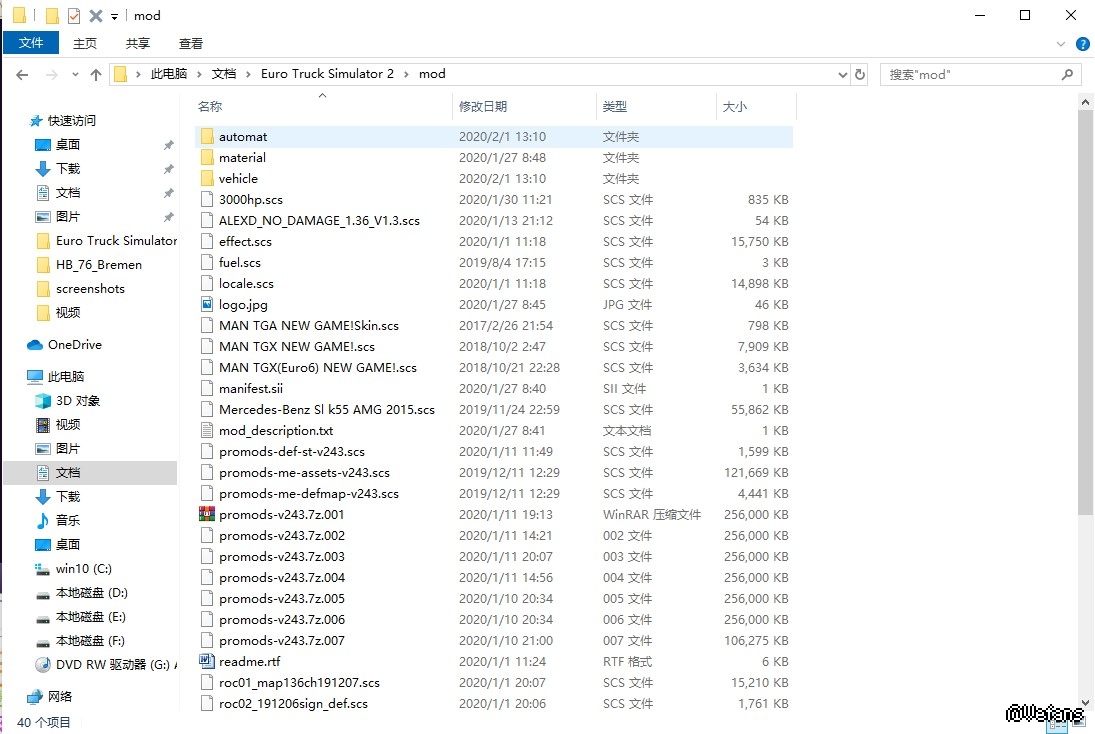
Task: Select the WinRAR archive promods-v243.7z.001
Action: click(281, 515)
